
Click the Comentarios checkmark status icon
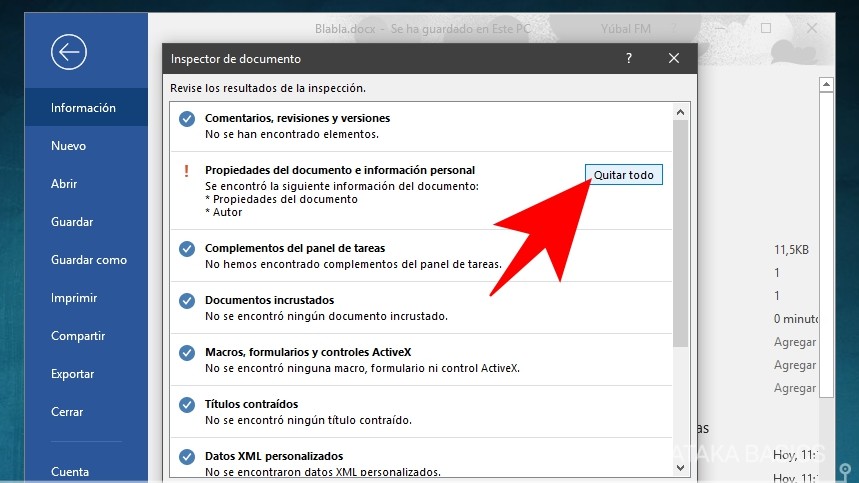point(186,119)
